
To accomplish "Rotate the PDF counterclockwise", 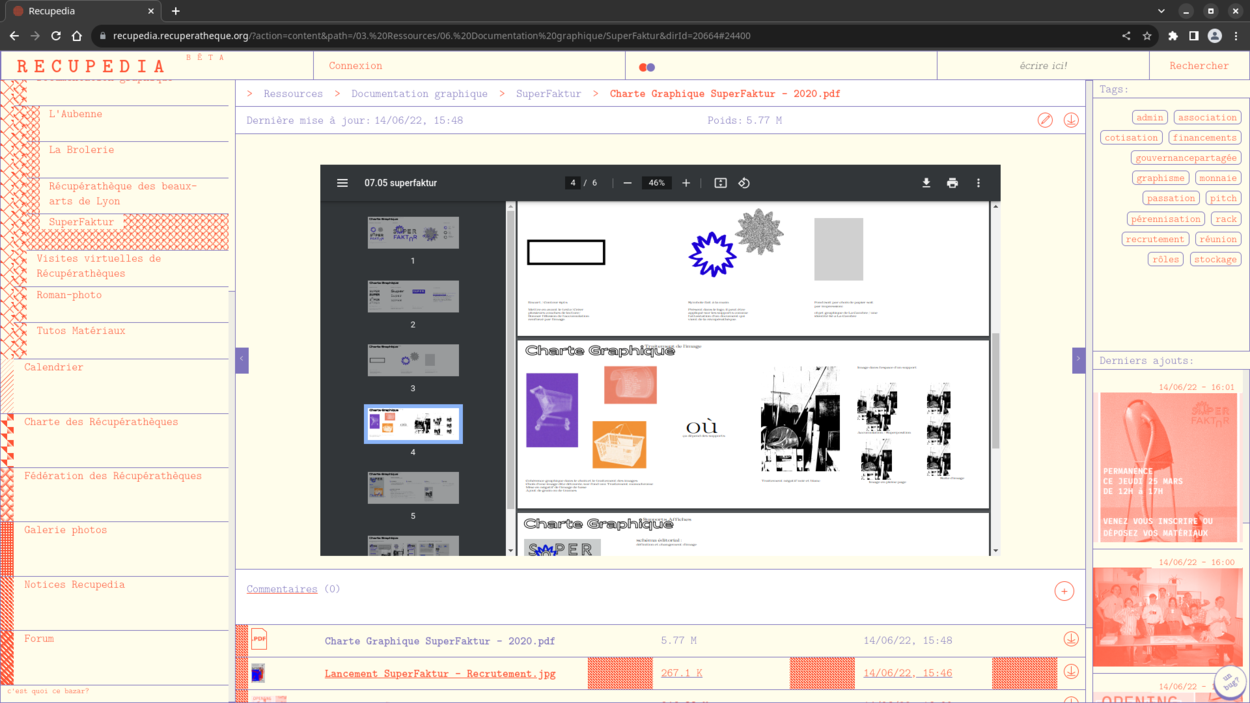I will (x=744, y=183).
